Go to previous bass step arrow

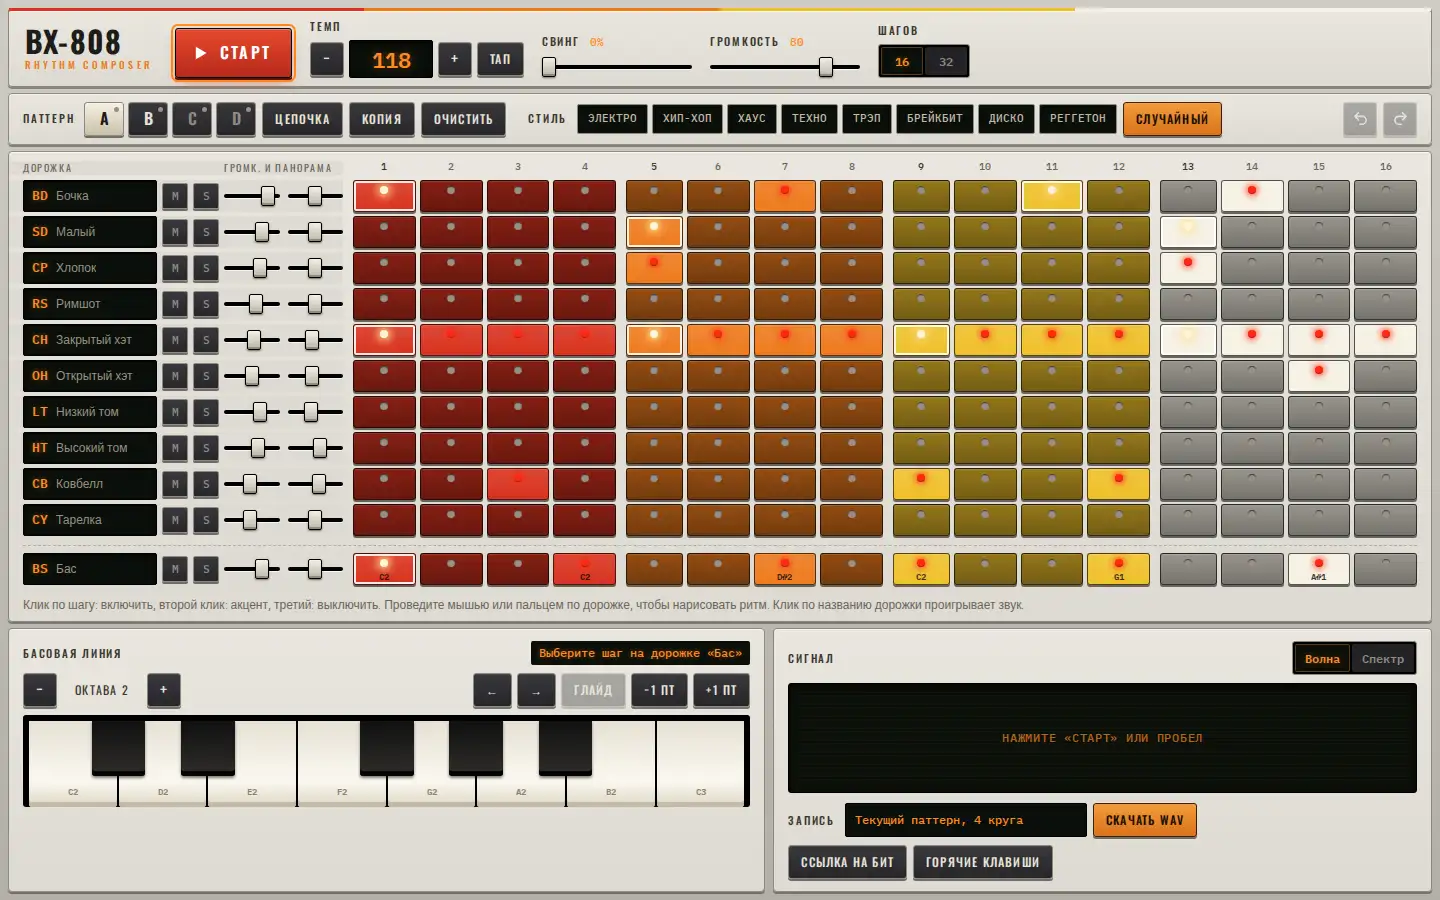tap(492, 691)
